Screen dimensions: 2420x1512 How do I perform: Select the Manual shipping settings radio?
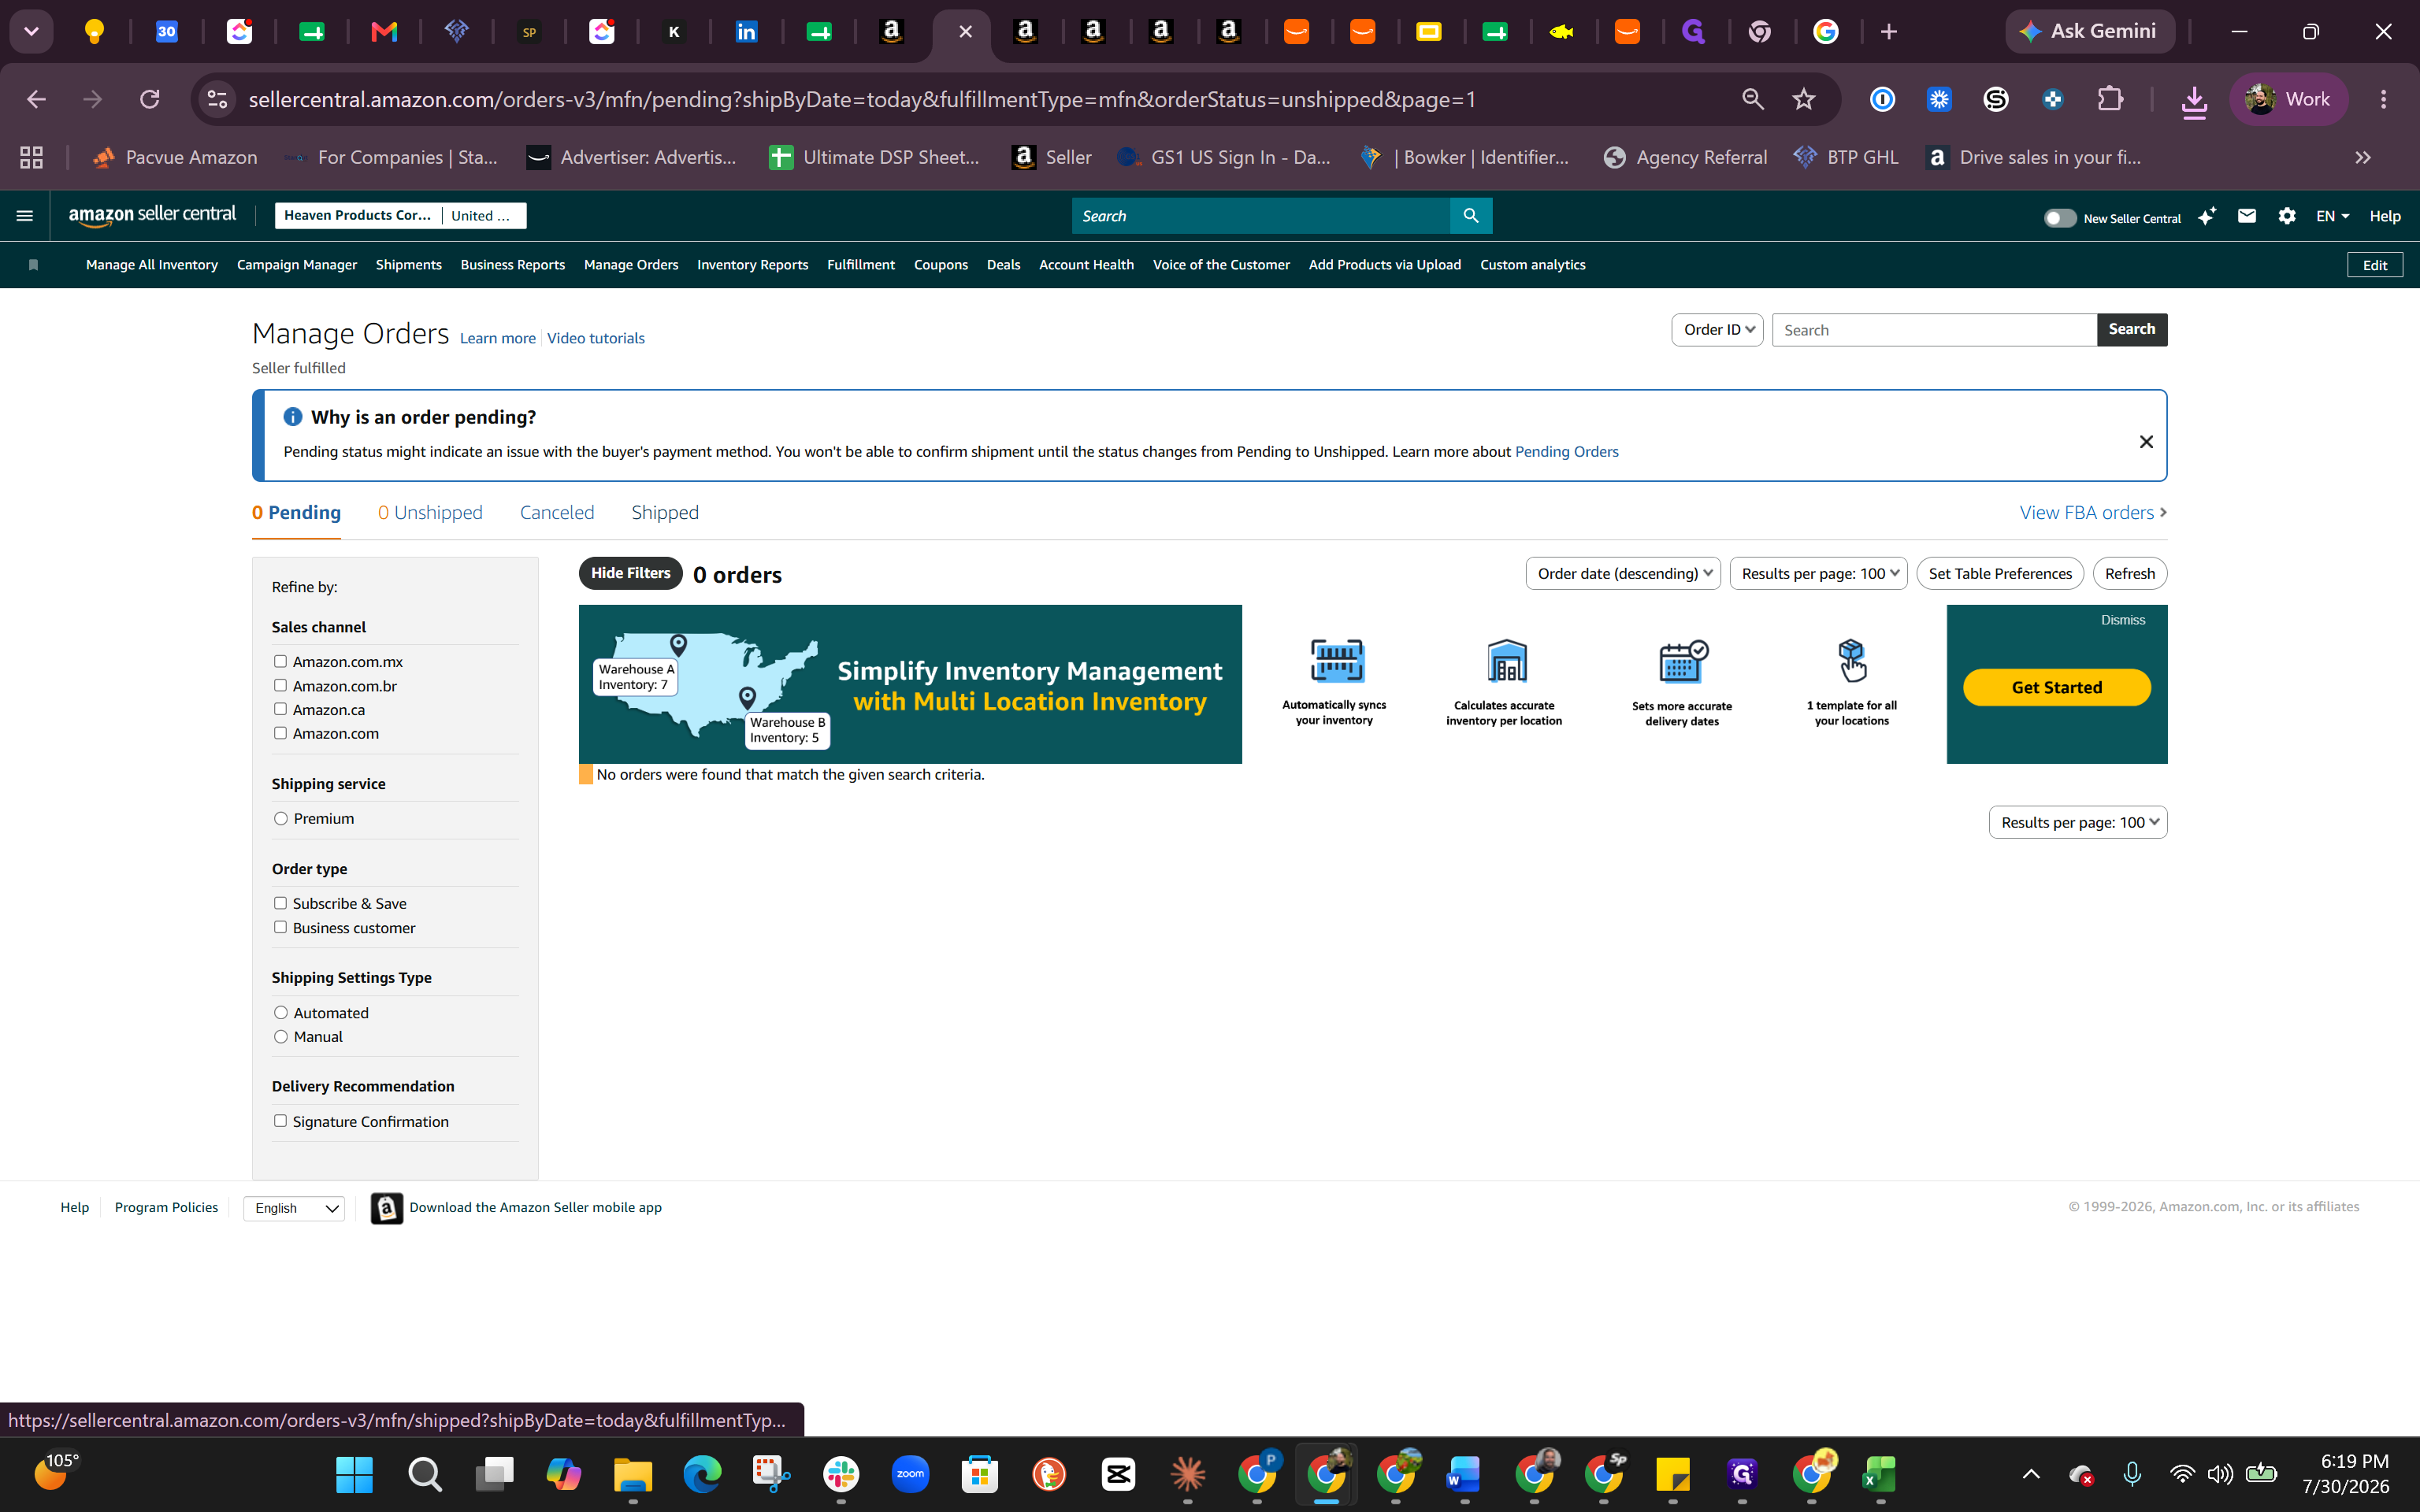click(281, 1037)
